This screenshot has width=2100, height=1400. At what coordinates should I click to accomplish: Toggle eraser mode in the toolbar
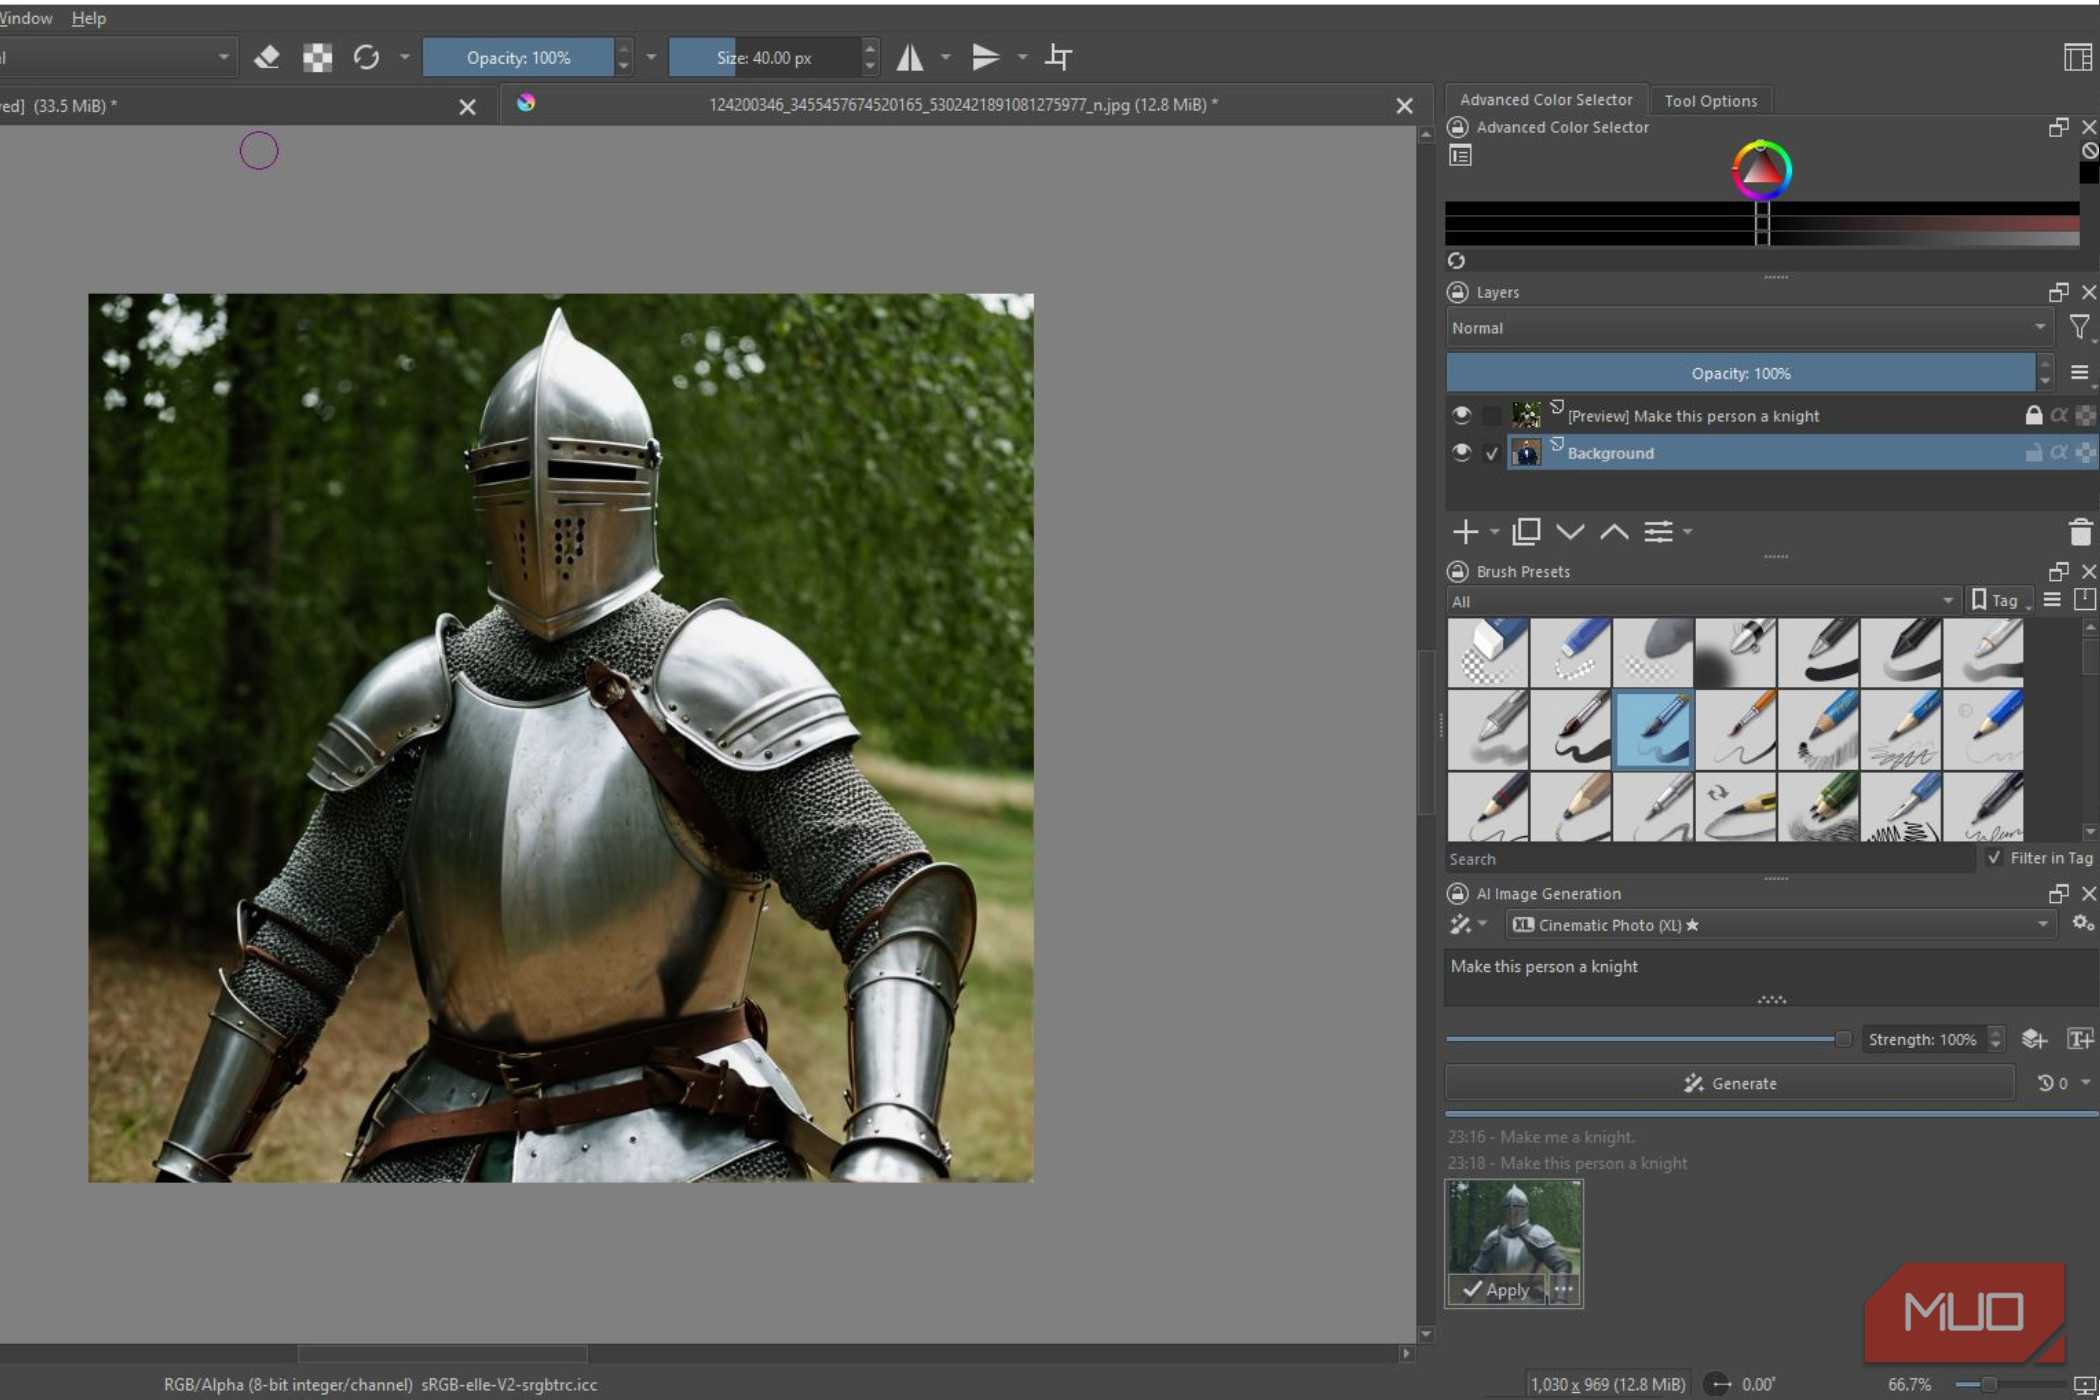click(267, 58)
